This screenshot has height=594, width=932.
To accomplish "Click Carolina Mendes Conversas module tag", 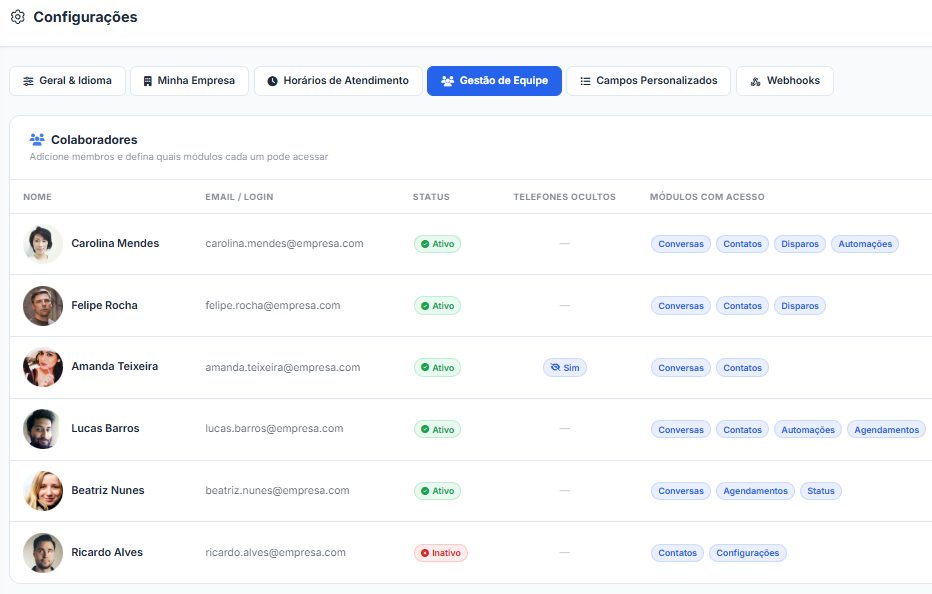I will tap(681, 244).
